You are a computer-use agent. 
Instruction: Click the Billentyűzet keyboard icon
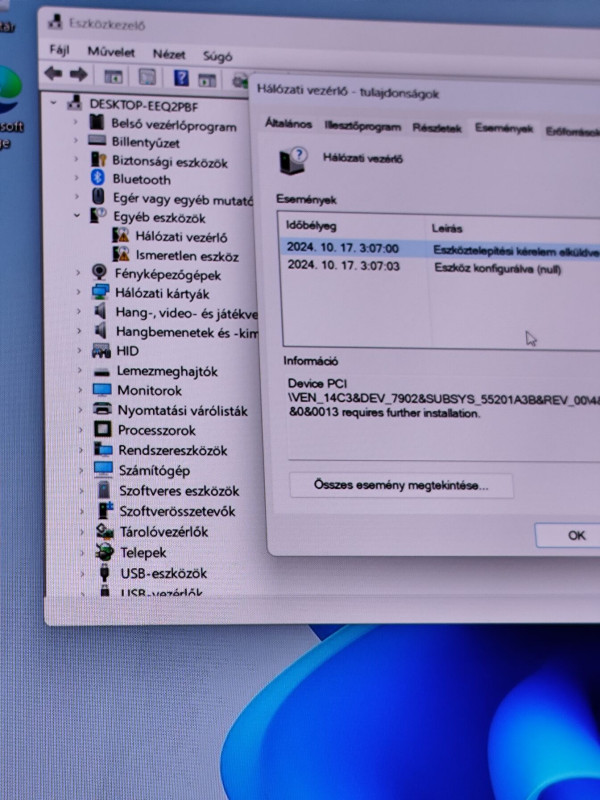click(97, 140)
